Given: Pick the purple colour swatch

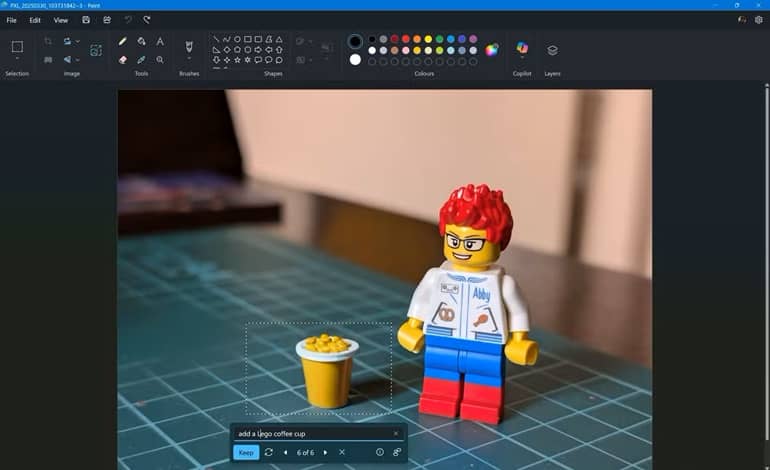Looking at the screenshot, I should coord(473,39).
